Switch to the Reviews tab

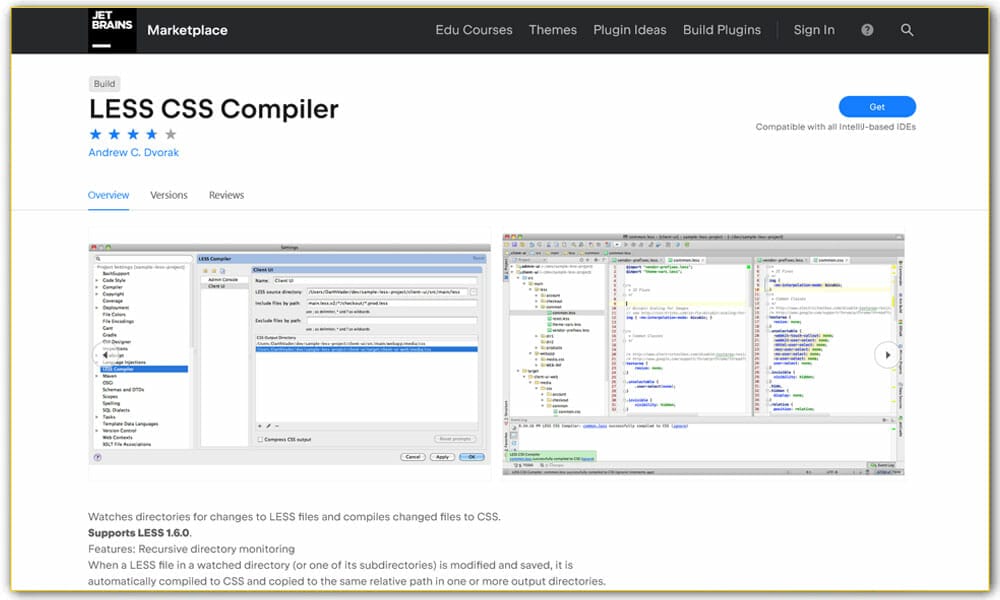click(225, 195)
